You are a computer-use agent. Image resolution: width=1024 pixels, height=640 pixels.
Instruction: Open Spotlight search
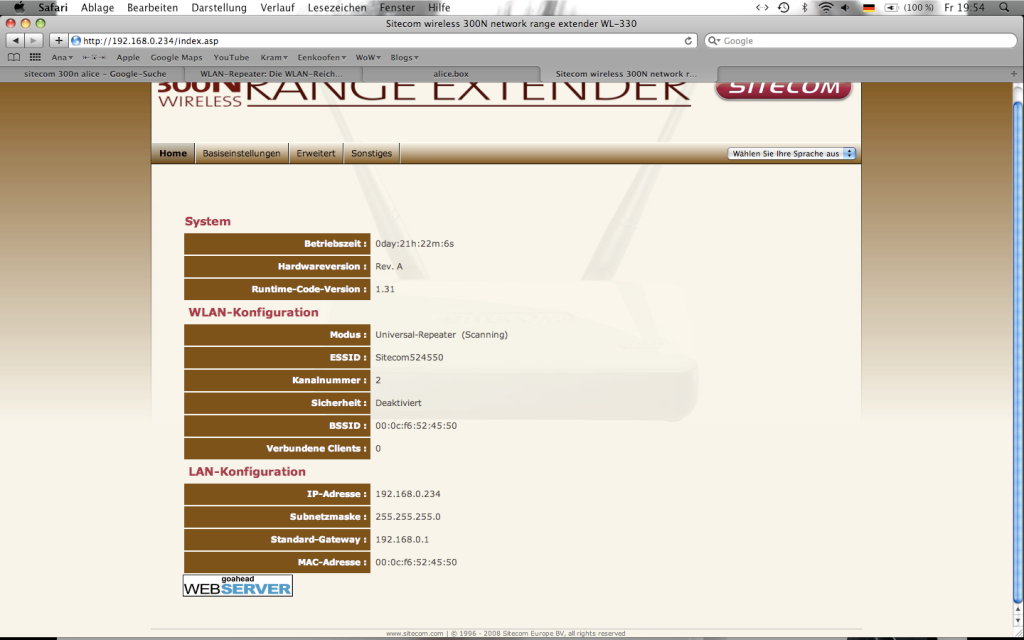(1004, 8)
